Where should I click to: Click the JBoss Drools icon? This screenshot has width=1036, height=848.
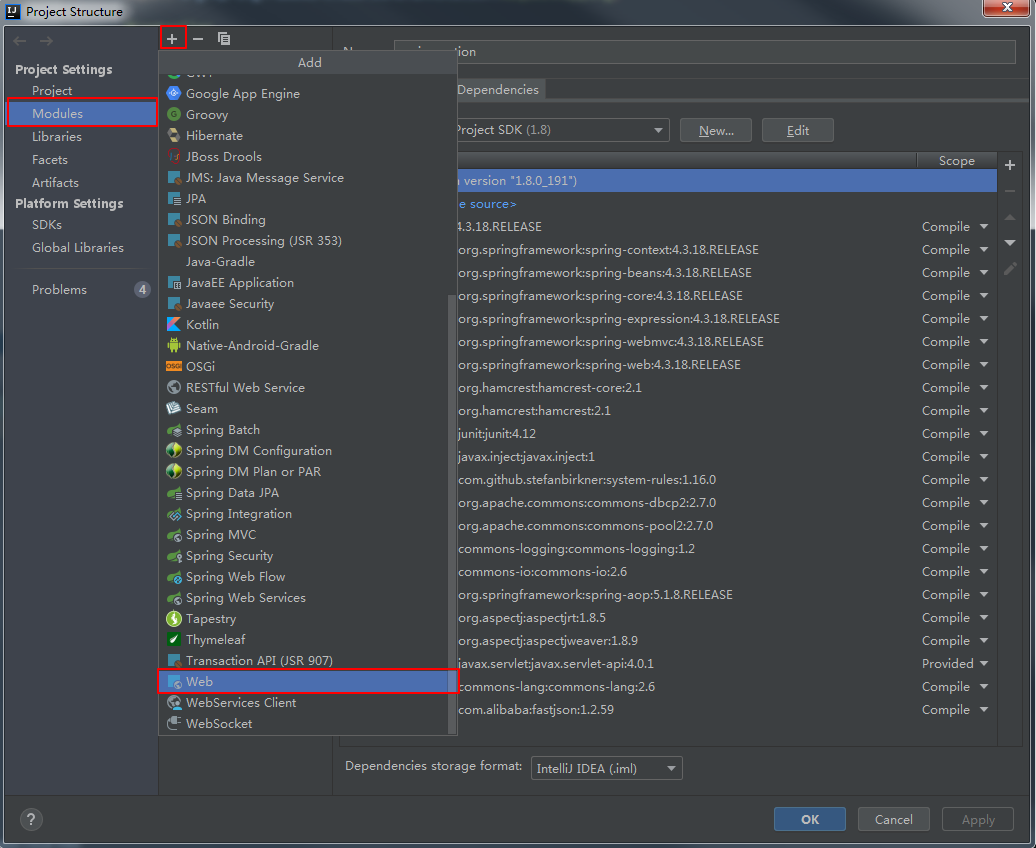(174, 157)
